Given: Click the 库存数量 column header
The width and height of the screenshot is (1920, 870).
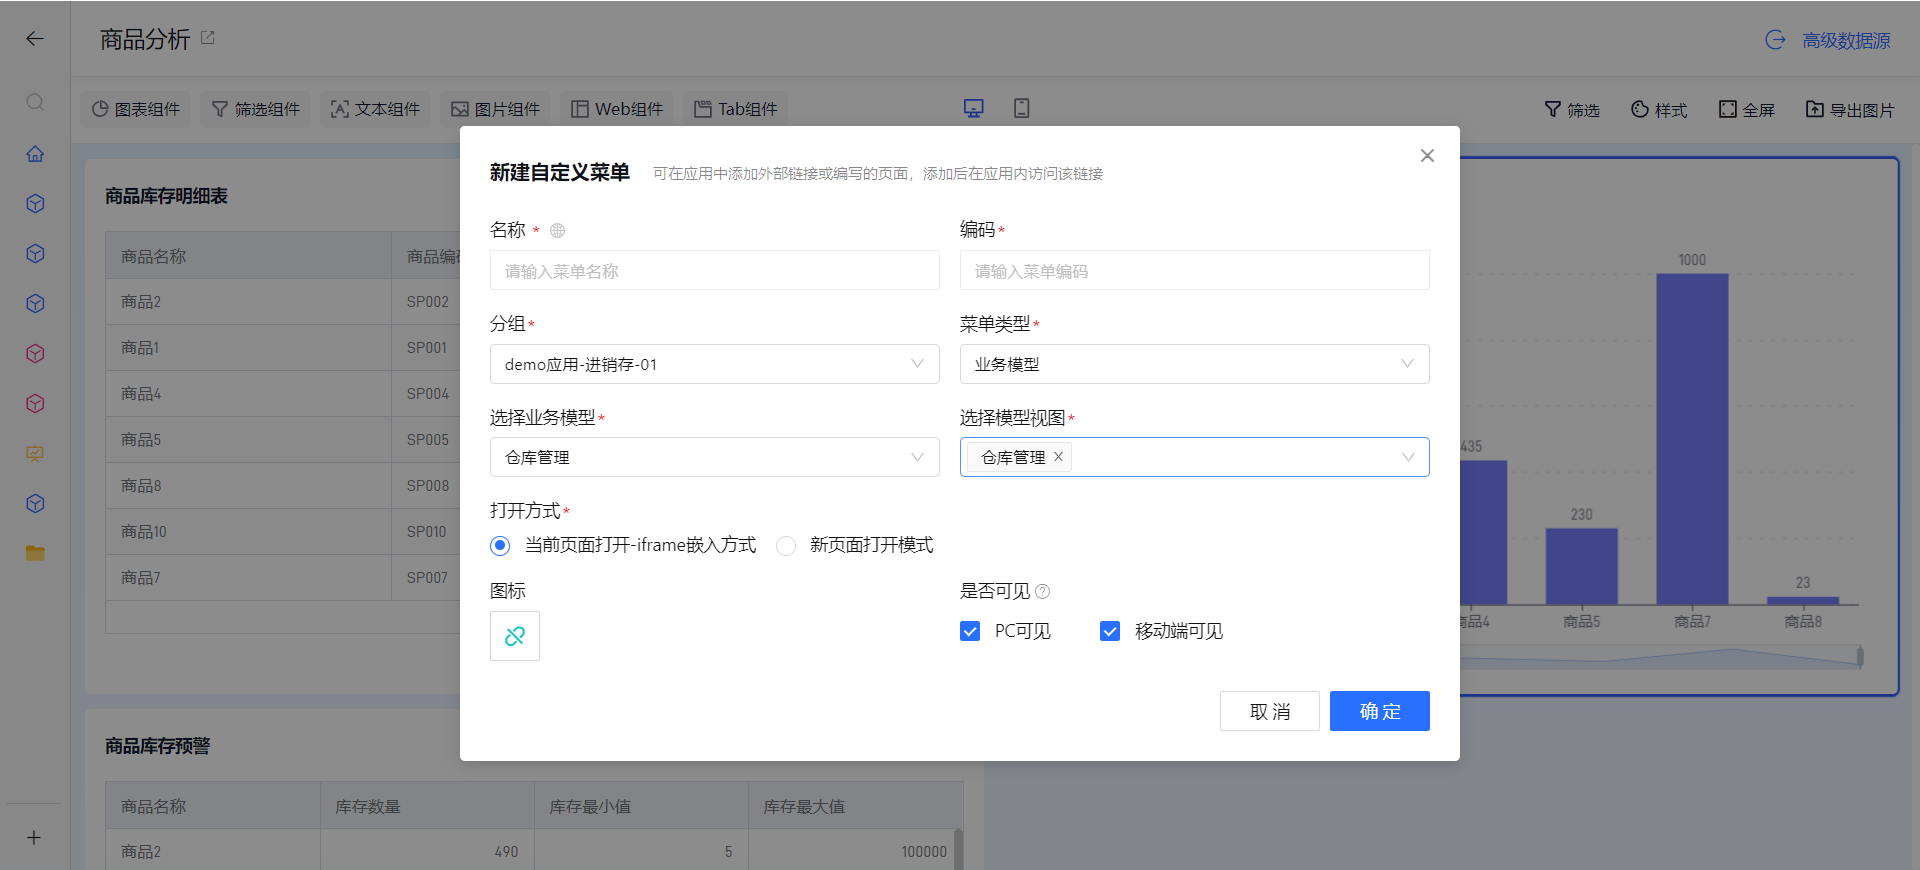Looking at the screenshot, I should tap(427, 806).
